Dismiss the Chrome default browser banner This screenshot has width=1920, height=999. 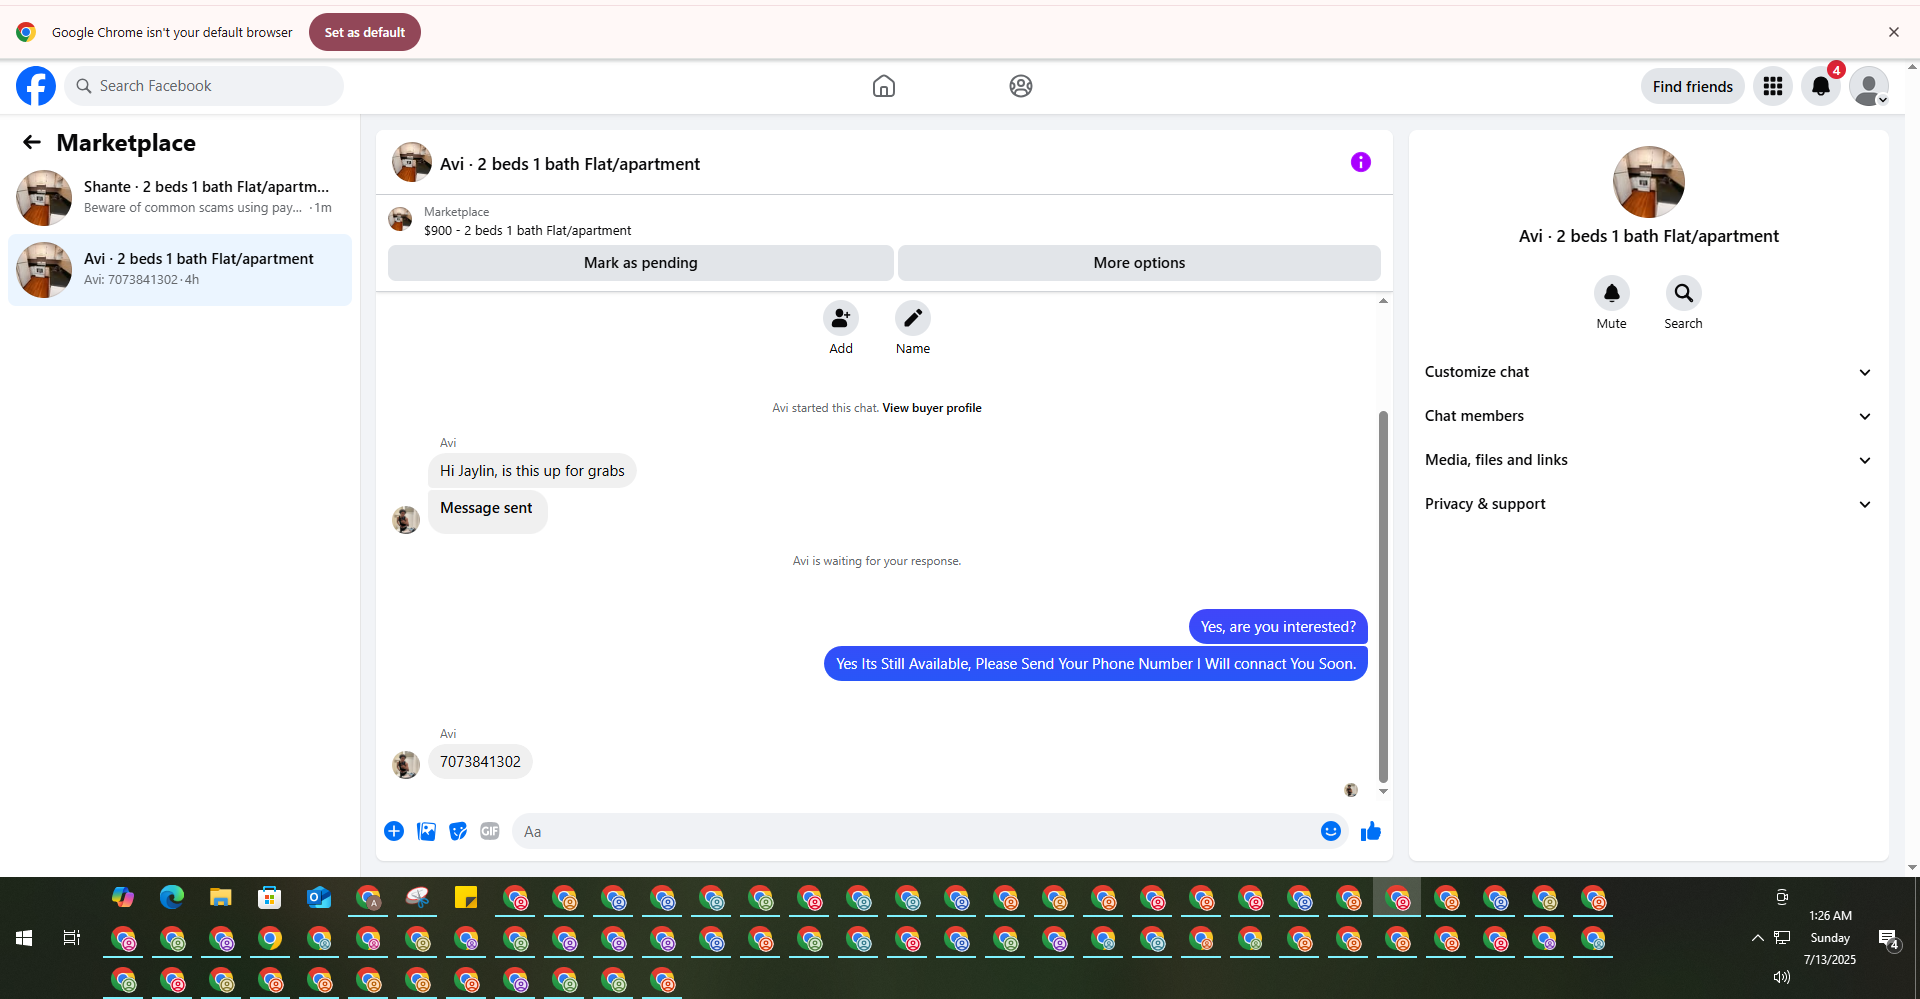1894,32
